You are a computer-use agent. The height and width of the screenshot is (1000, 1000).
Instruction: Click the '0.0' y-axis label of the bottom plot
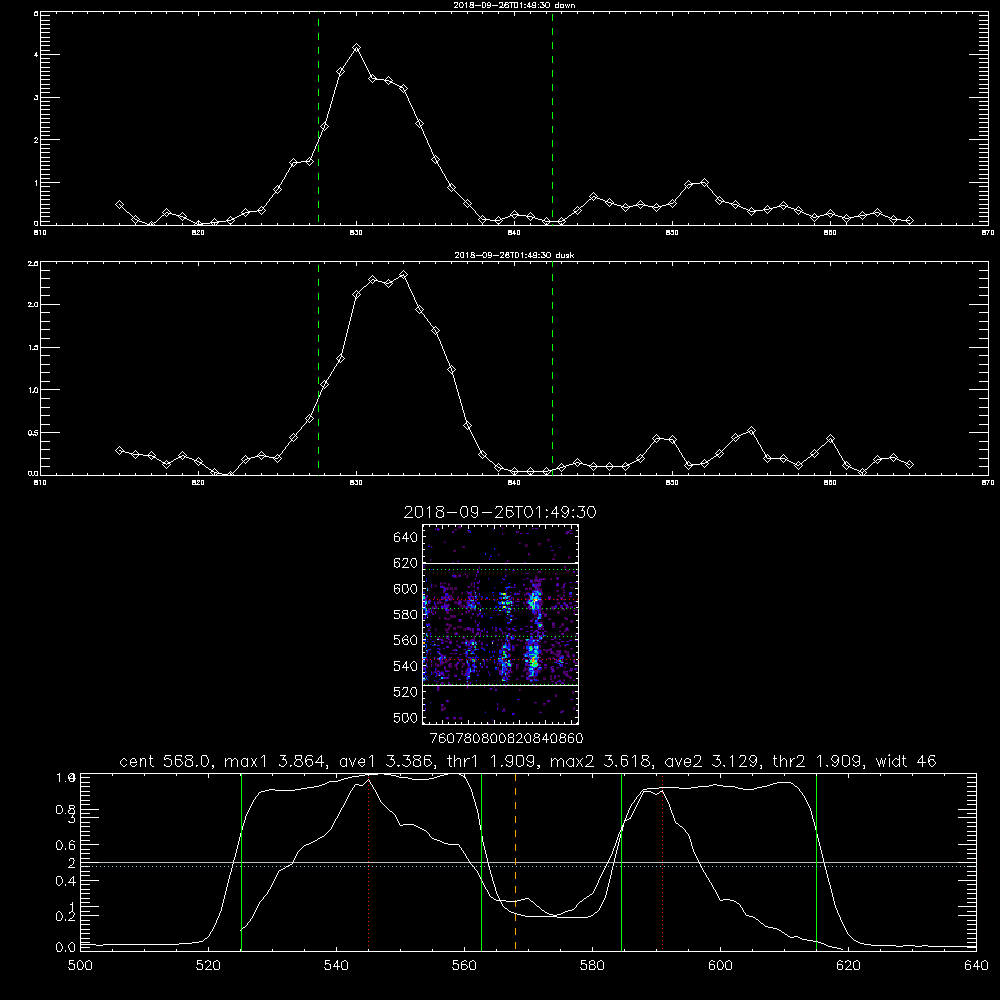coord(66,947)
